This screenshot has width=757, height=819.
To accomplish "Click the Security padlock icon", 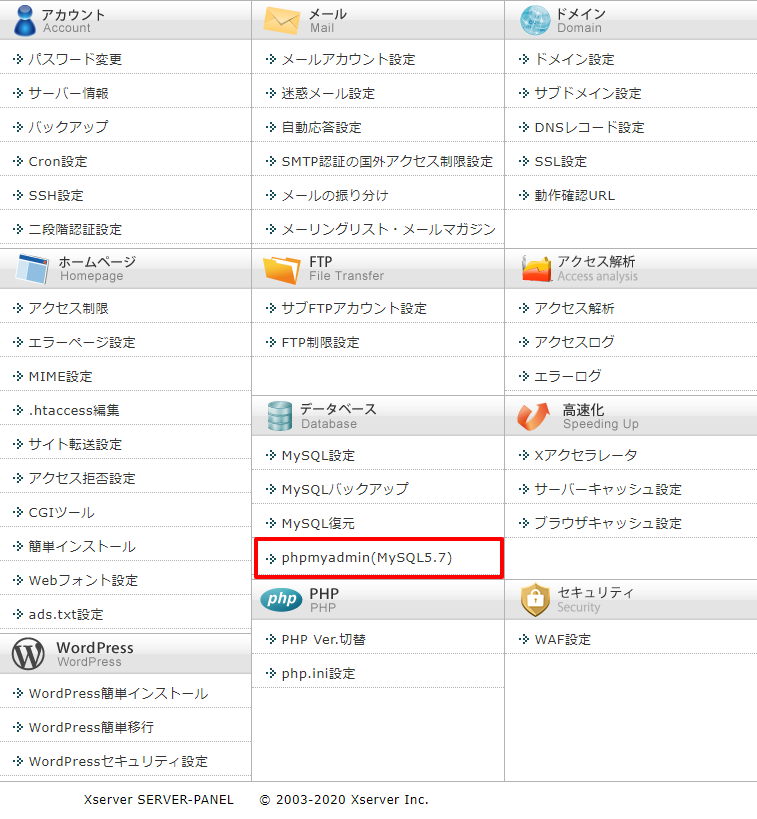I will click(x=535, y=600).
